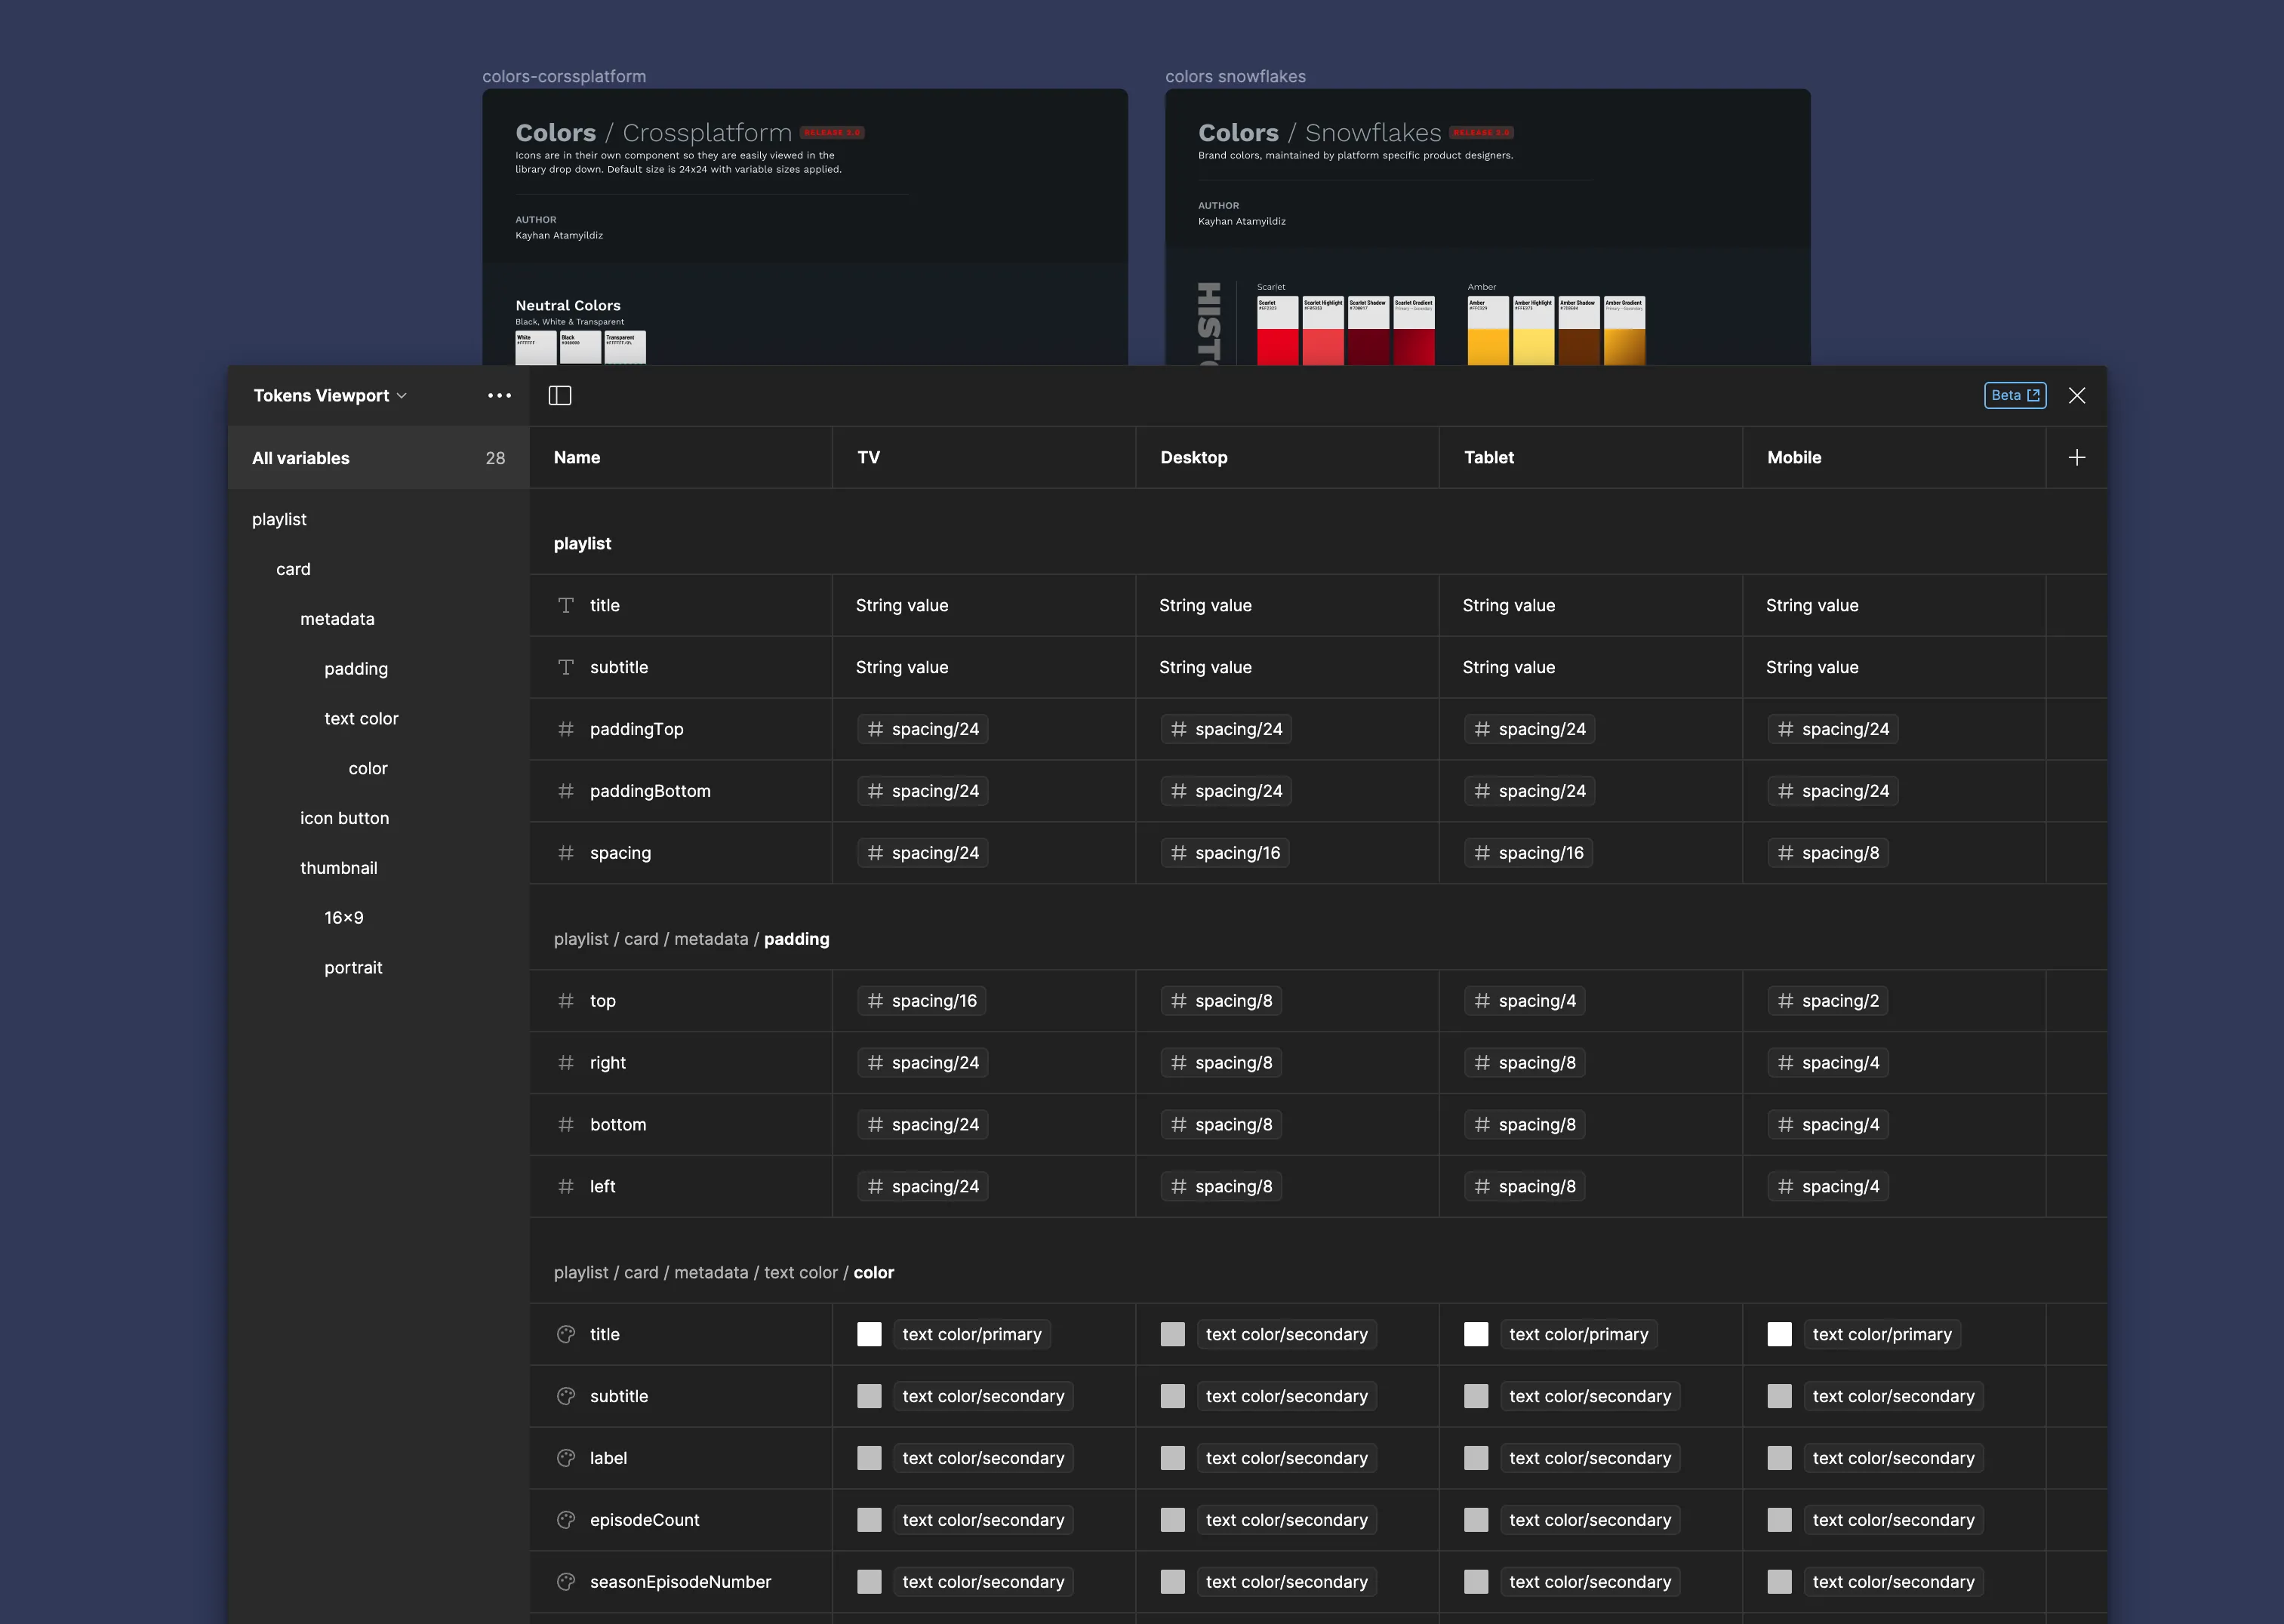Click Mobile spacing/8 alias for spacing row
The height and width of the screenshot is (1624, 2284).
point(1828,854)
